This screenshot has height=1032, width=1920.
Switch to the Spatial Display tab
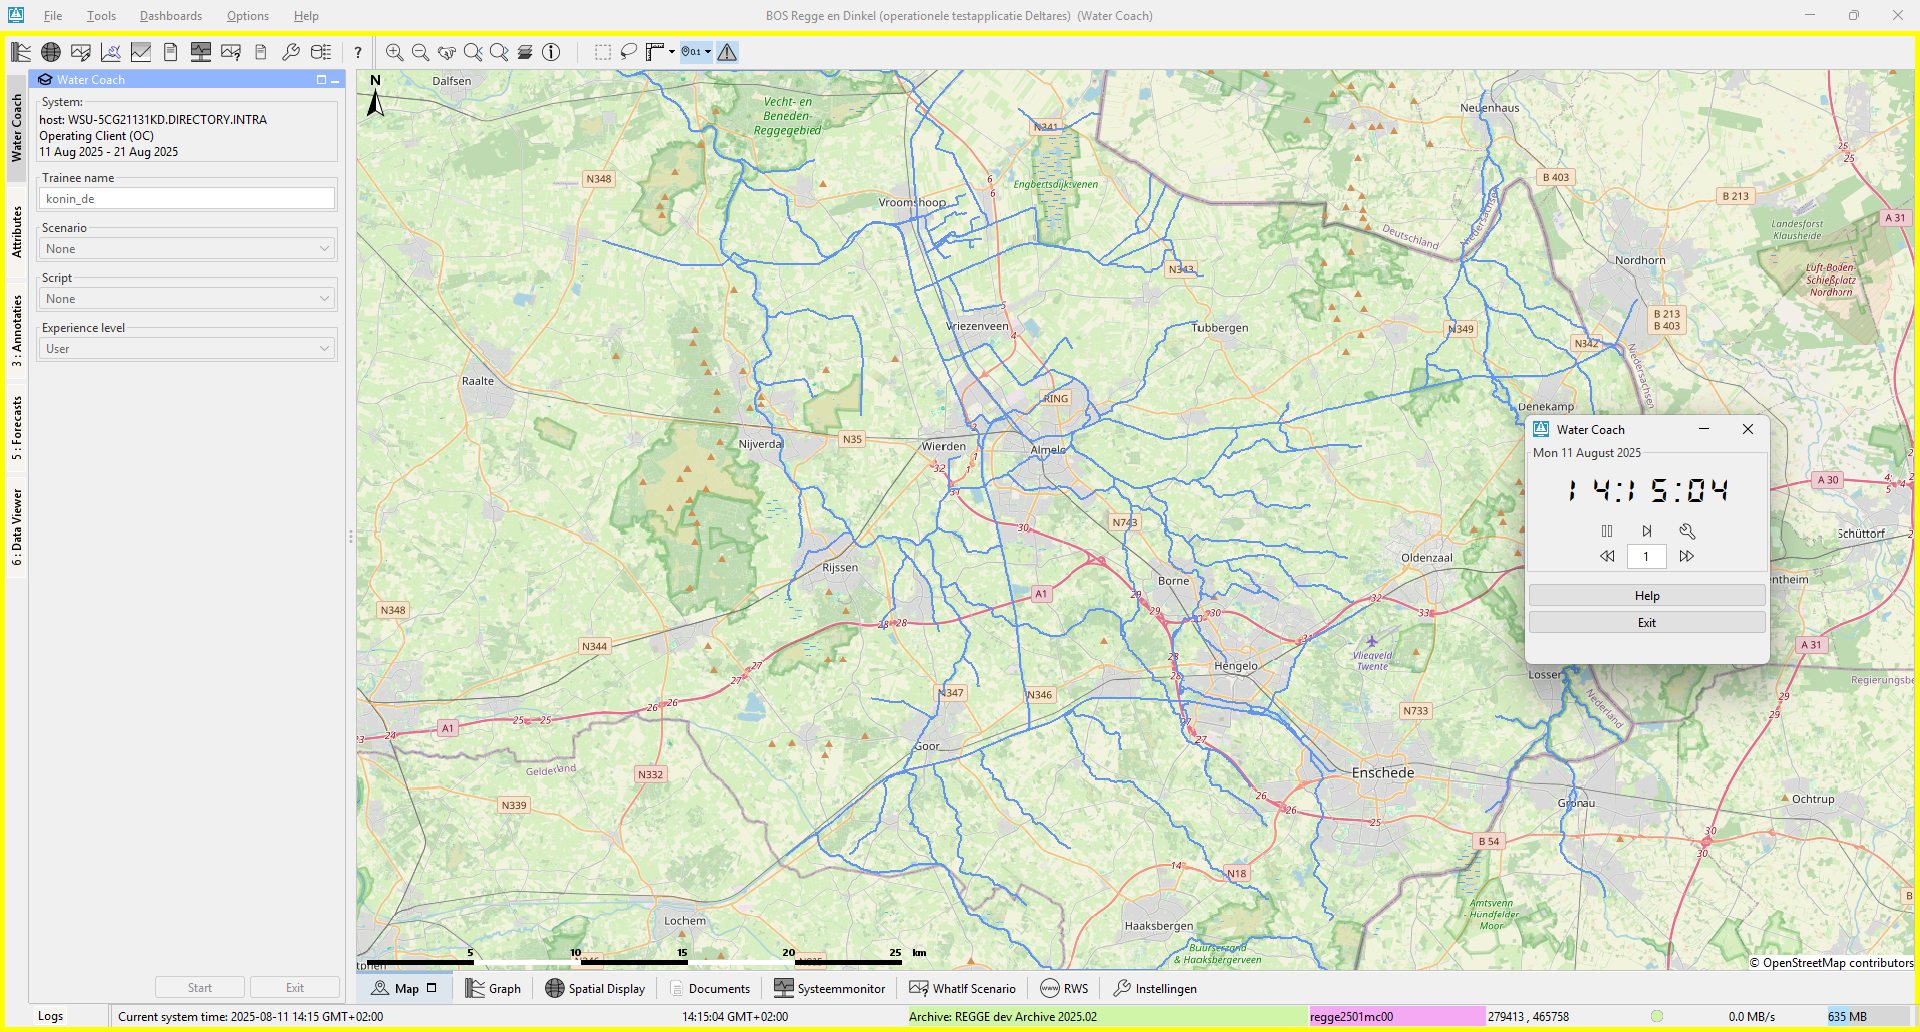[596, 988]
